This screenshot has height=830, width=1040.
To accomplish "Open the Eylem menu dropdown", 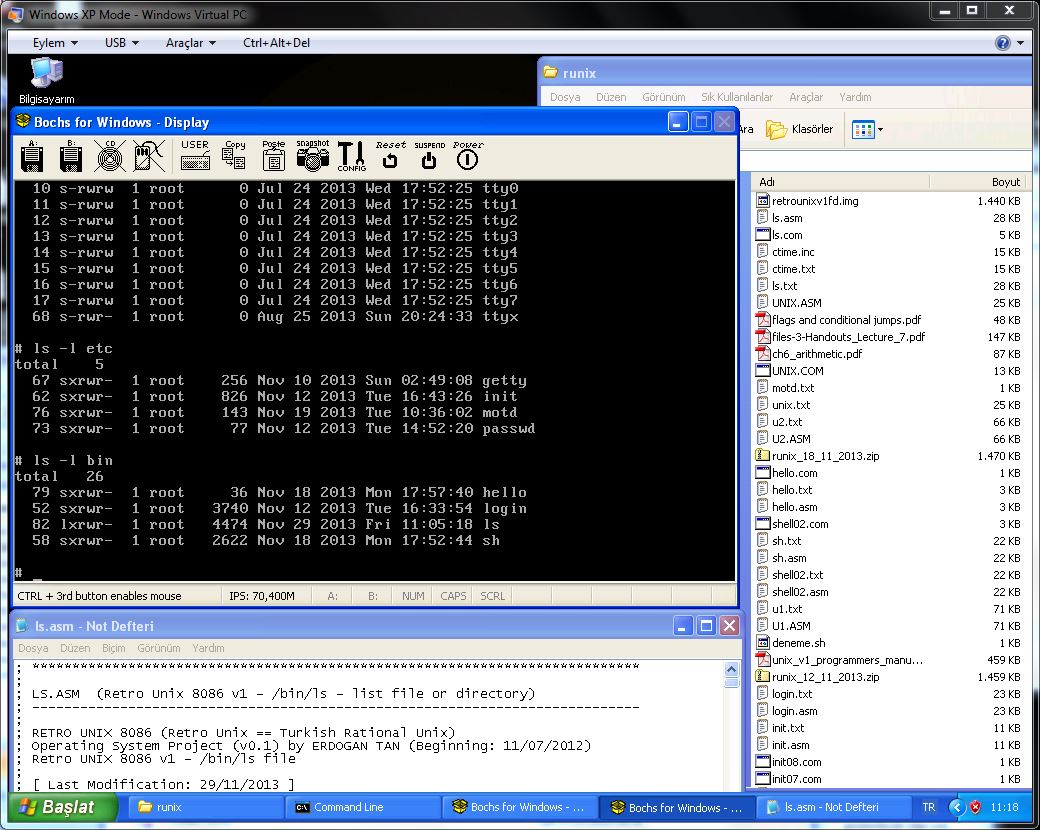I will (x=55, y=42).
